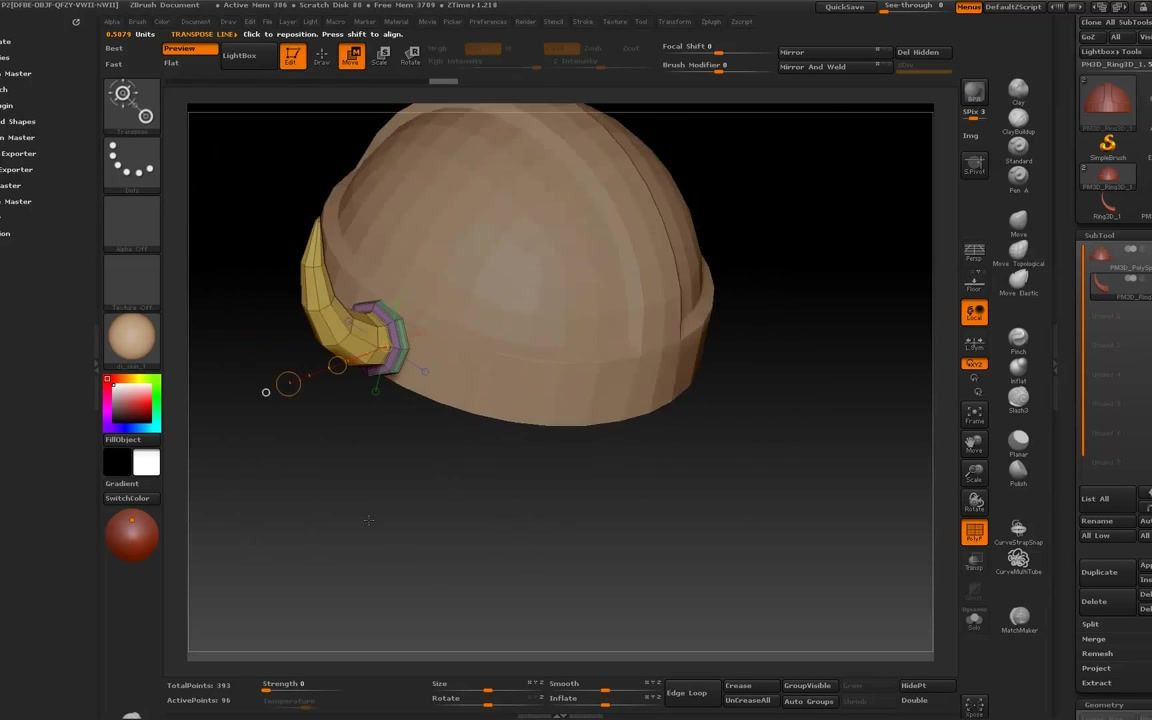Open the Zplugin menu
The width and height of the screenshot is (1152, 720).
[713, 21]
